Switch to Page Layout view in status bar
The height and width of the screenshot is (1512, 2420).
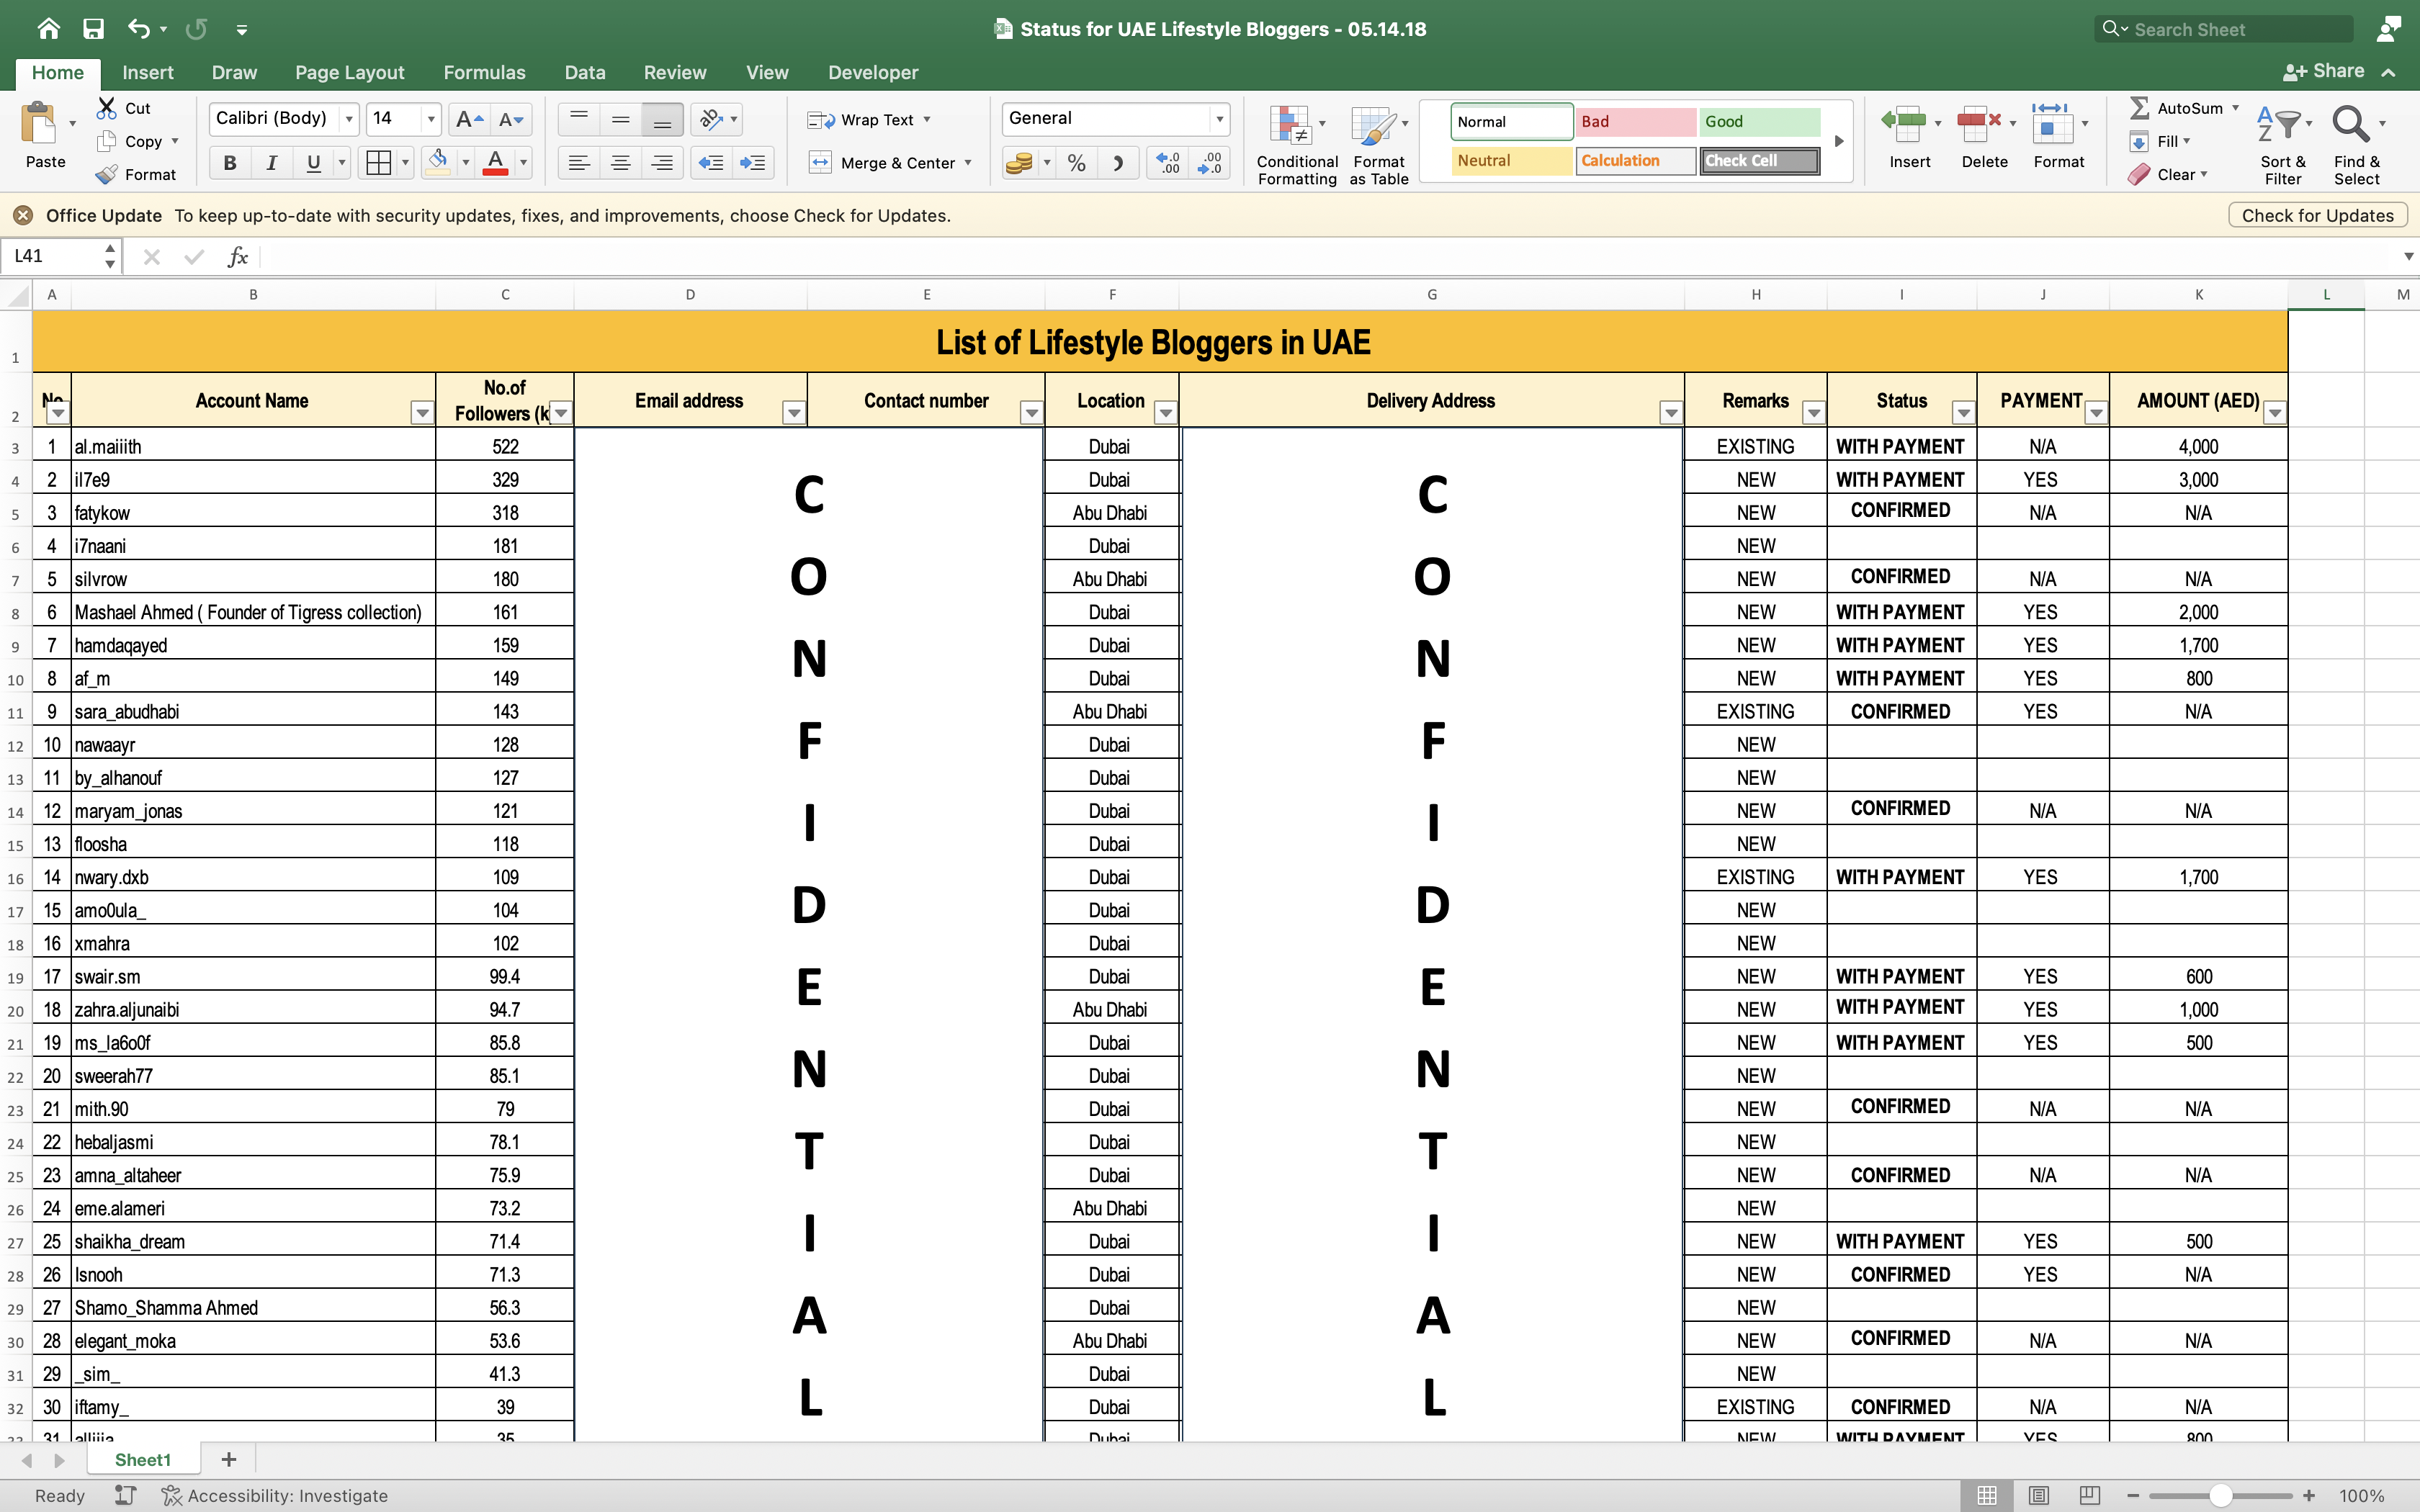(2038, 1495)
